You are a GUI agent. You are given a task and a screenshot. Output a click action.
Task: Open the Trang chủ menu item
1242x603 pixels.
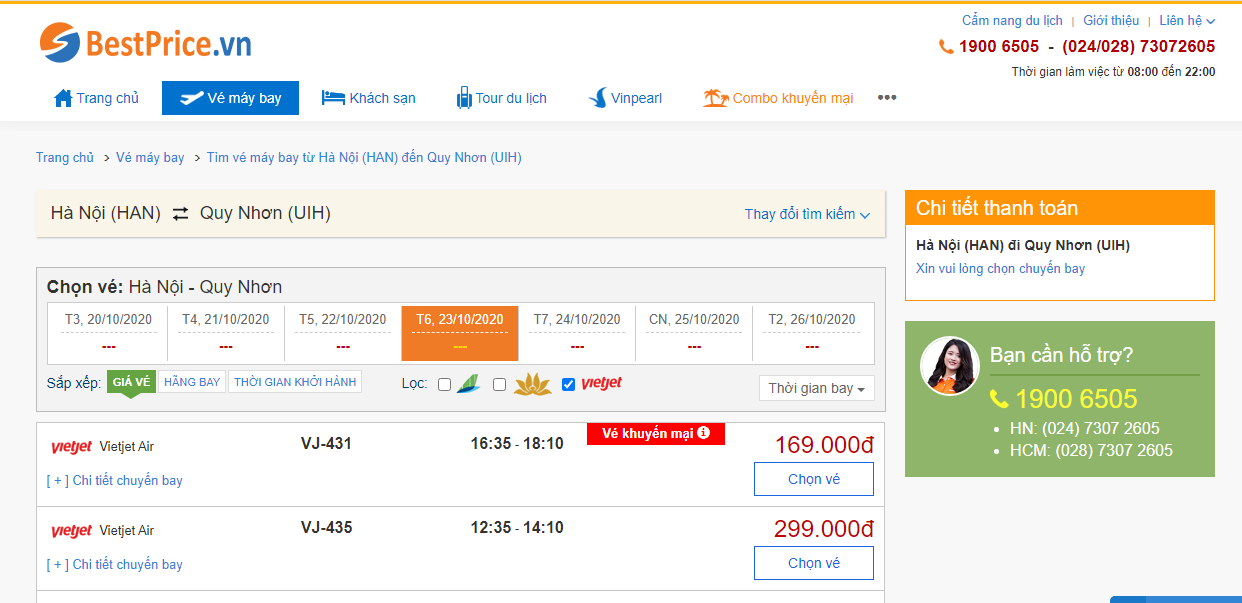click(96, 98)
